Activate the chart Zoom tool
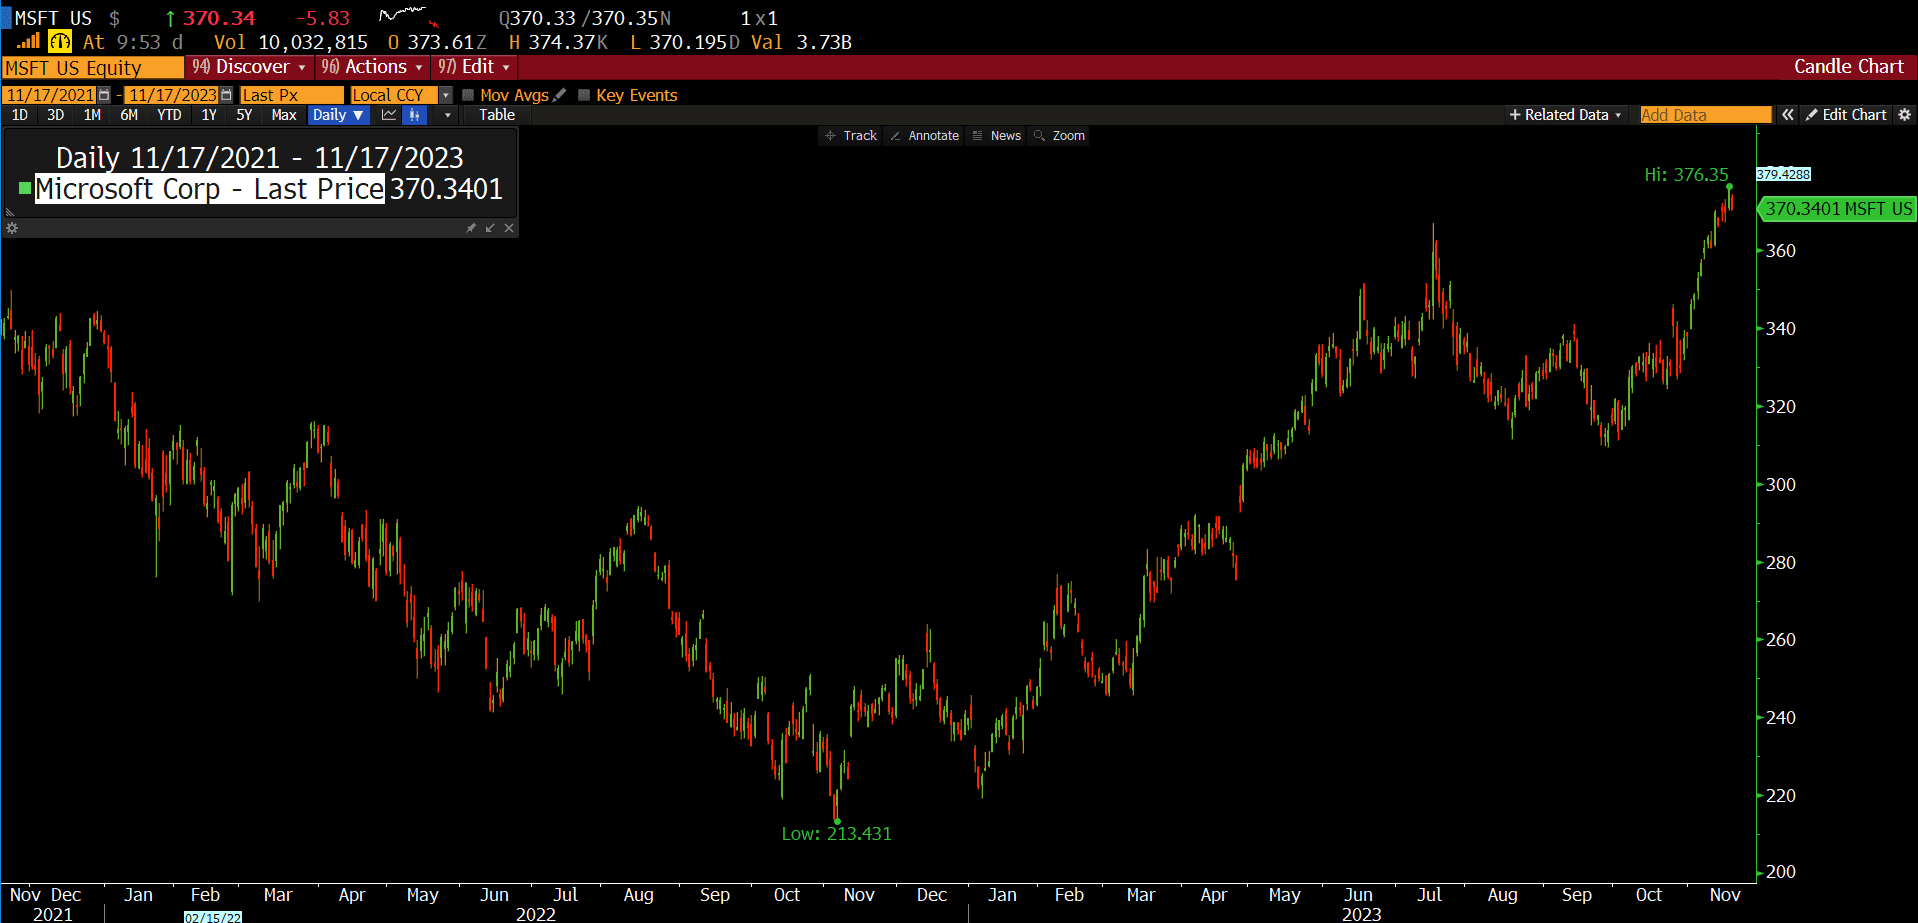This screenshot has width=1918, height=923. coord(1060,136)
